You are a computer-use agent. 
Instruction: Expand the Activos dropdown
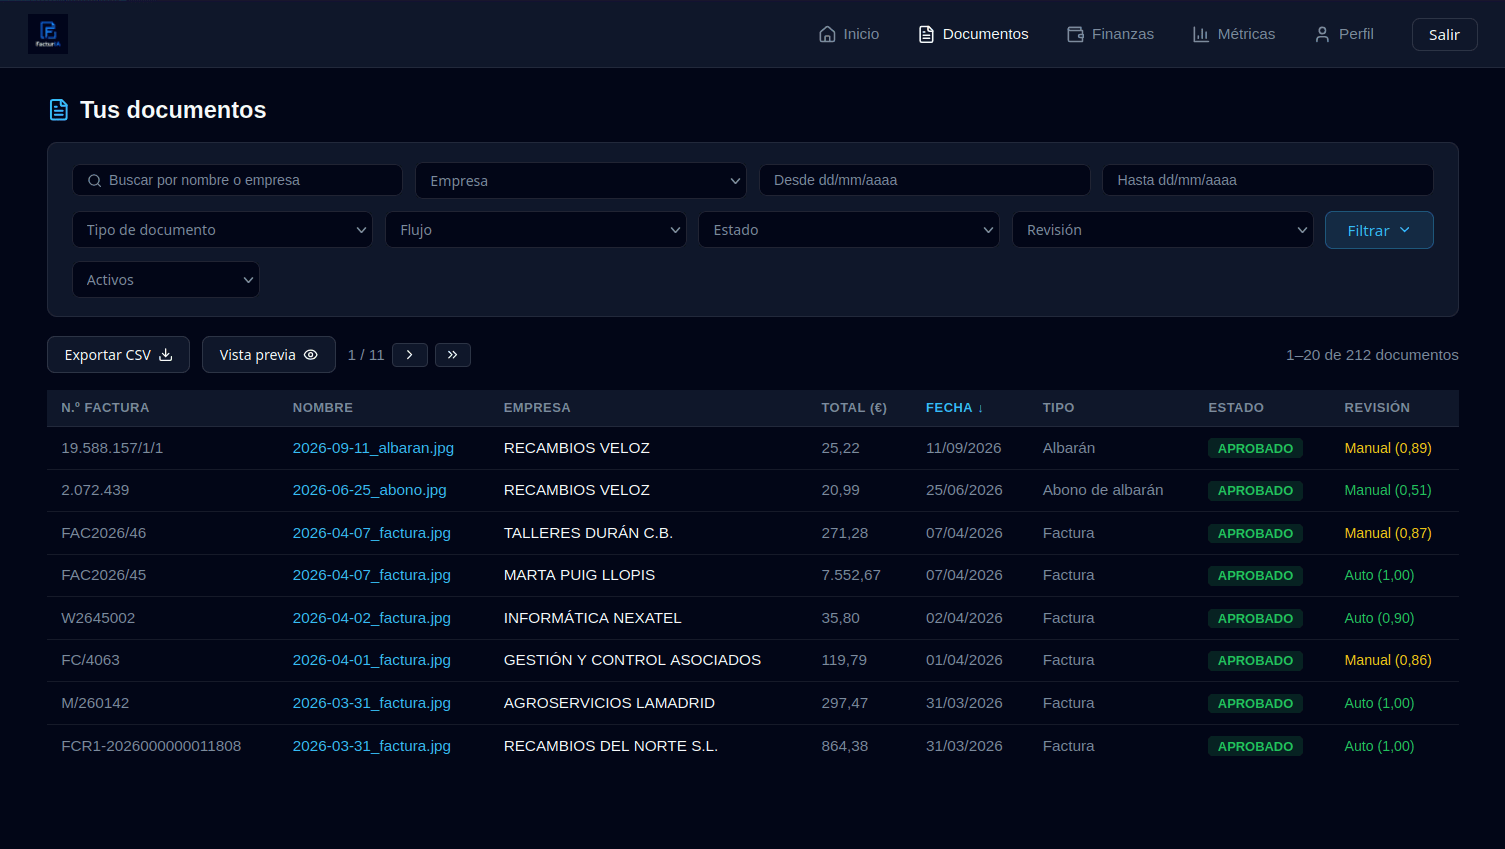click(166, 280)
